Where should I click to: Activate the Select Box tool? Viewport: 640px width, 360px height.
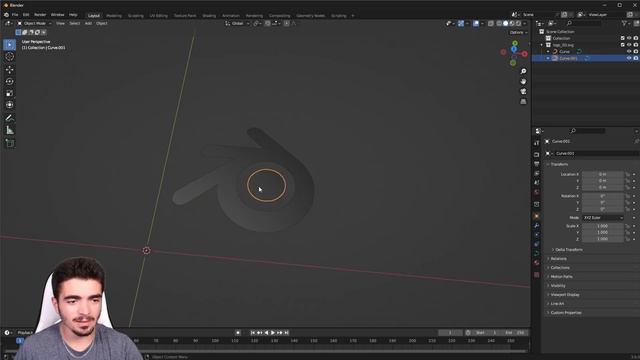(9, 44)
